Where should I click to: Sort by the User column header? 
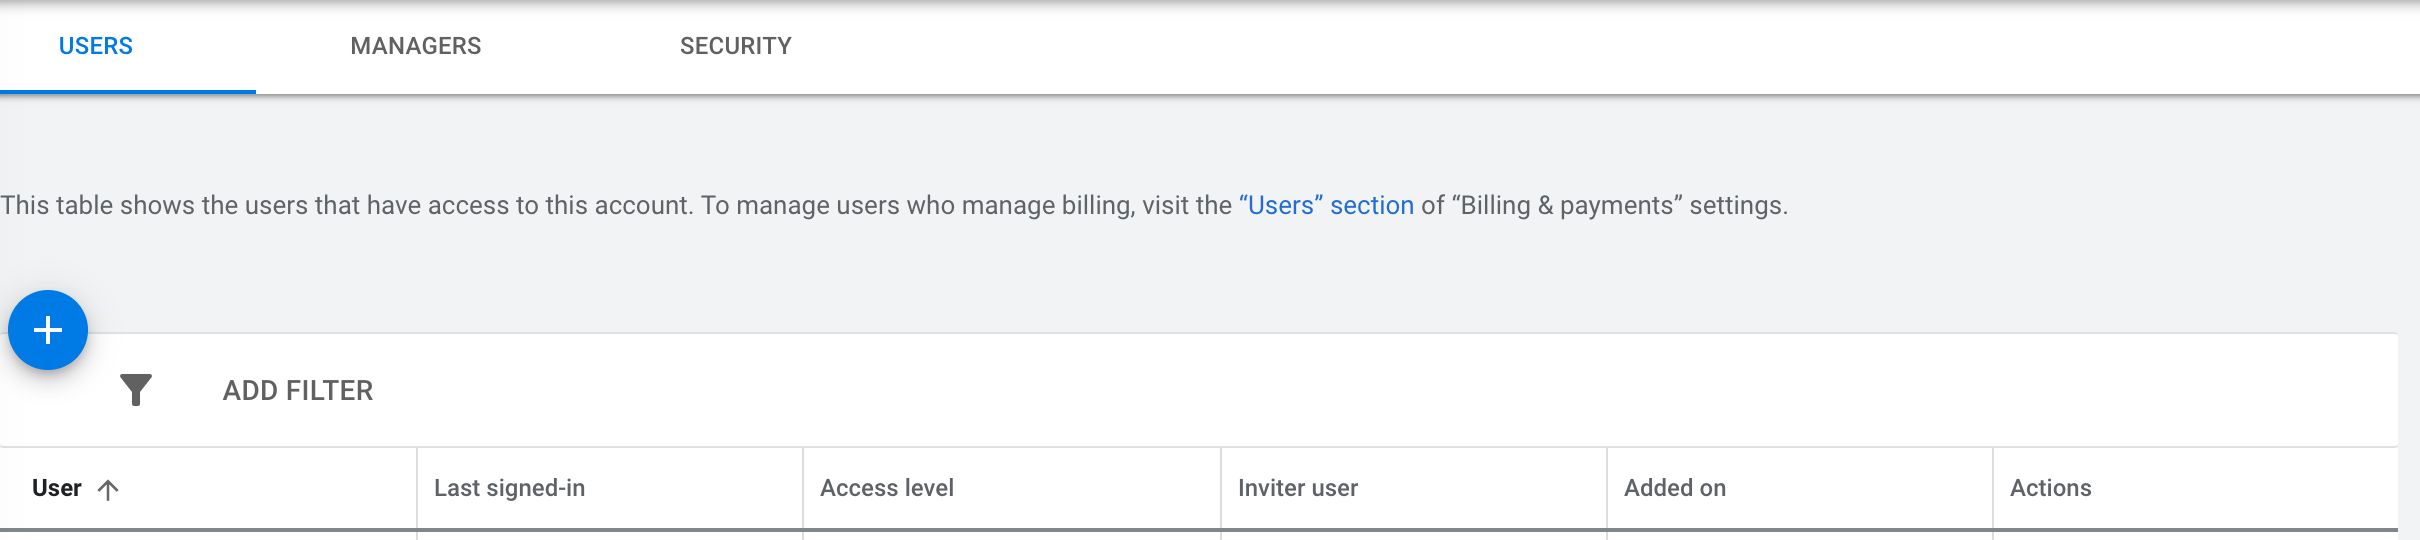click(57, 488)
